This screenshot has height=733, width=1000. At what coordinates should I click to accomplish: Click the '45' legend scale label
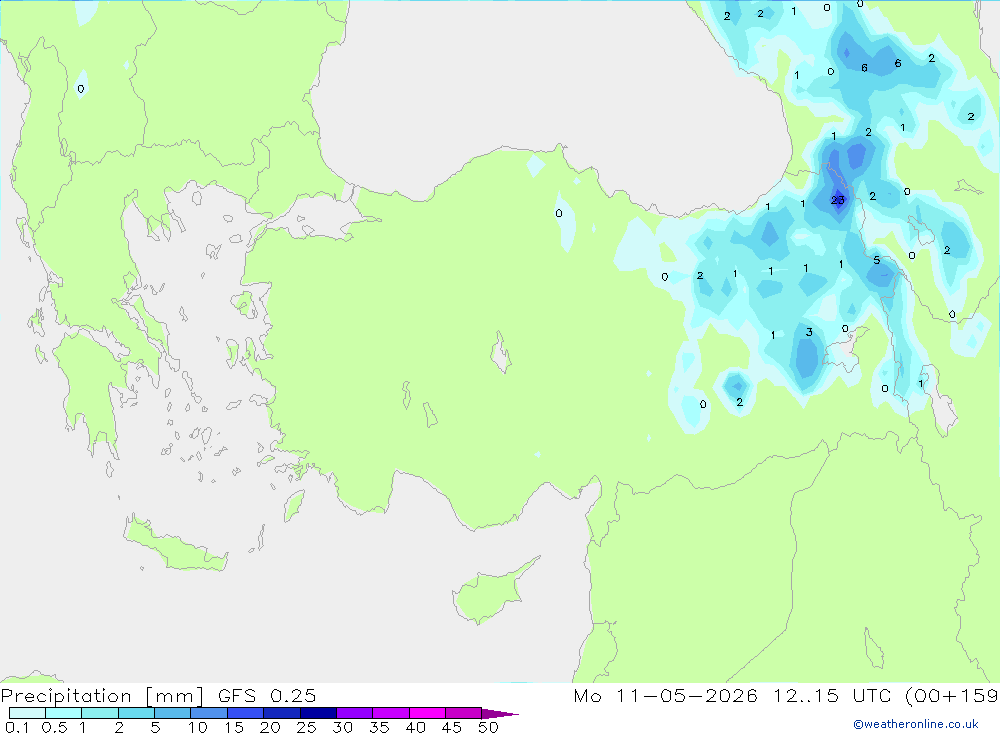[452, 727]
